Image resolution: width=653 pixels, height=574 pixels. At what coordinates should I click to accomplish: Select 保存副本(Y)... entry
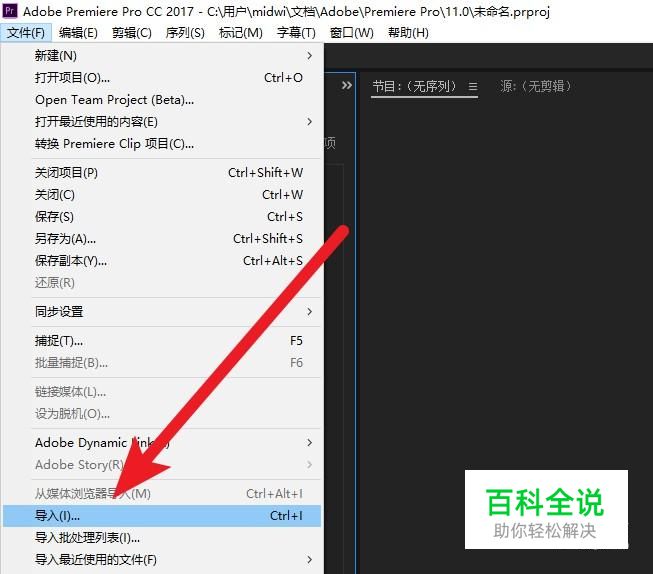pyautogui.click(x=162, y=261)
